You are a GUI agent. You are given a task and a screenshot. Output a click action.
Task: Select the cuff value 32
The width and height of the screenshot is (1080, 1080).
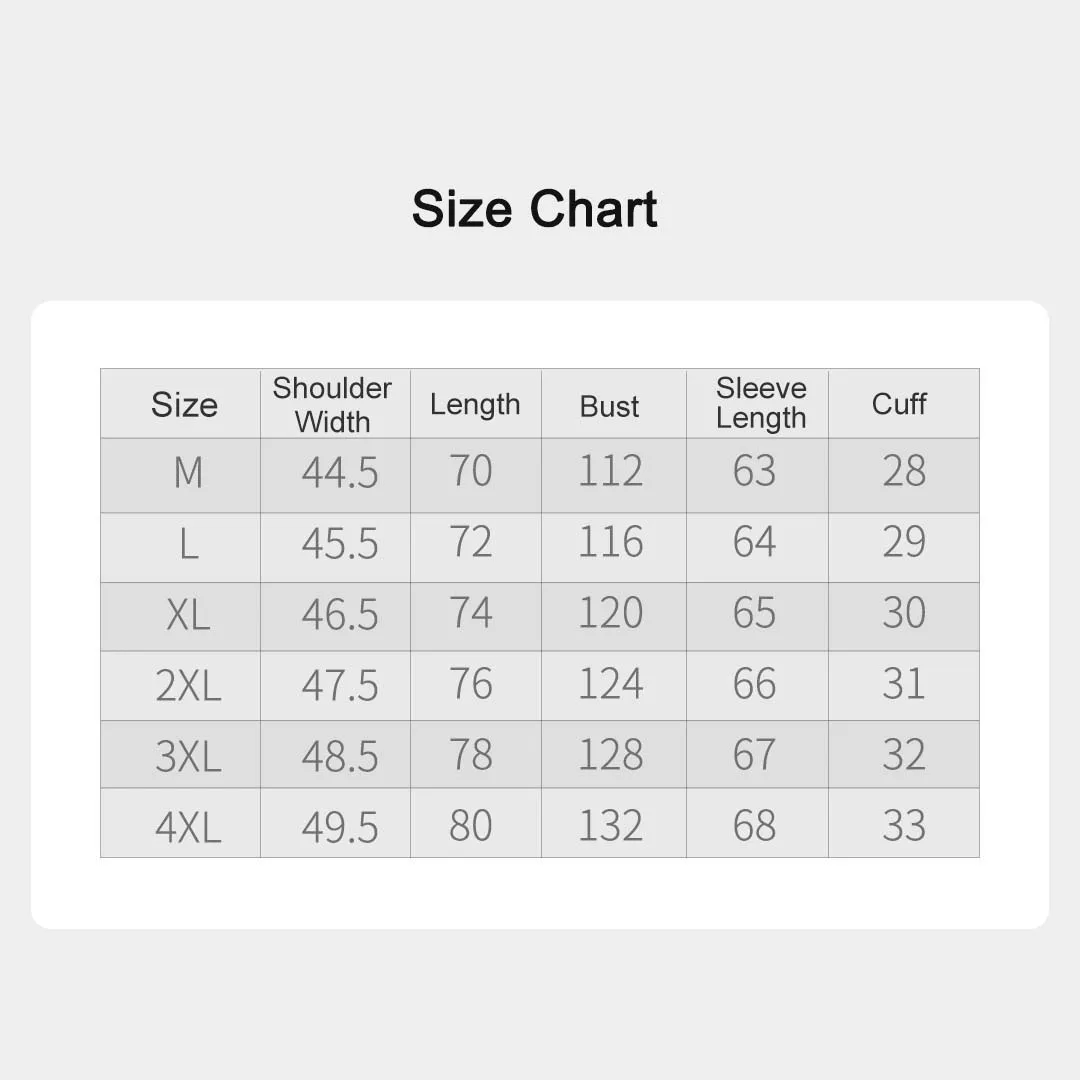point(904,756)
